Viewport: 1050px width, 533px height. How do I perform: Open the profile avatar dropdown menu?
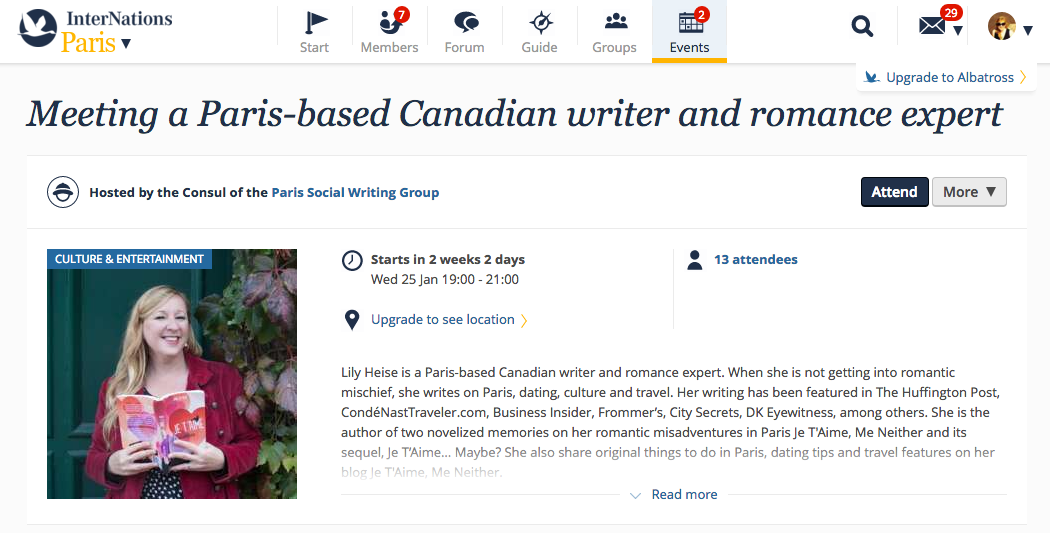[1010, 28]
